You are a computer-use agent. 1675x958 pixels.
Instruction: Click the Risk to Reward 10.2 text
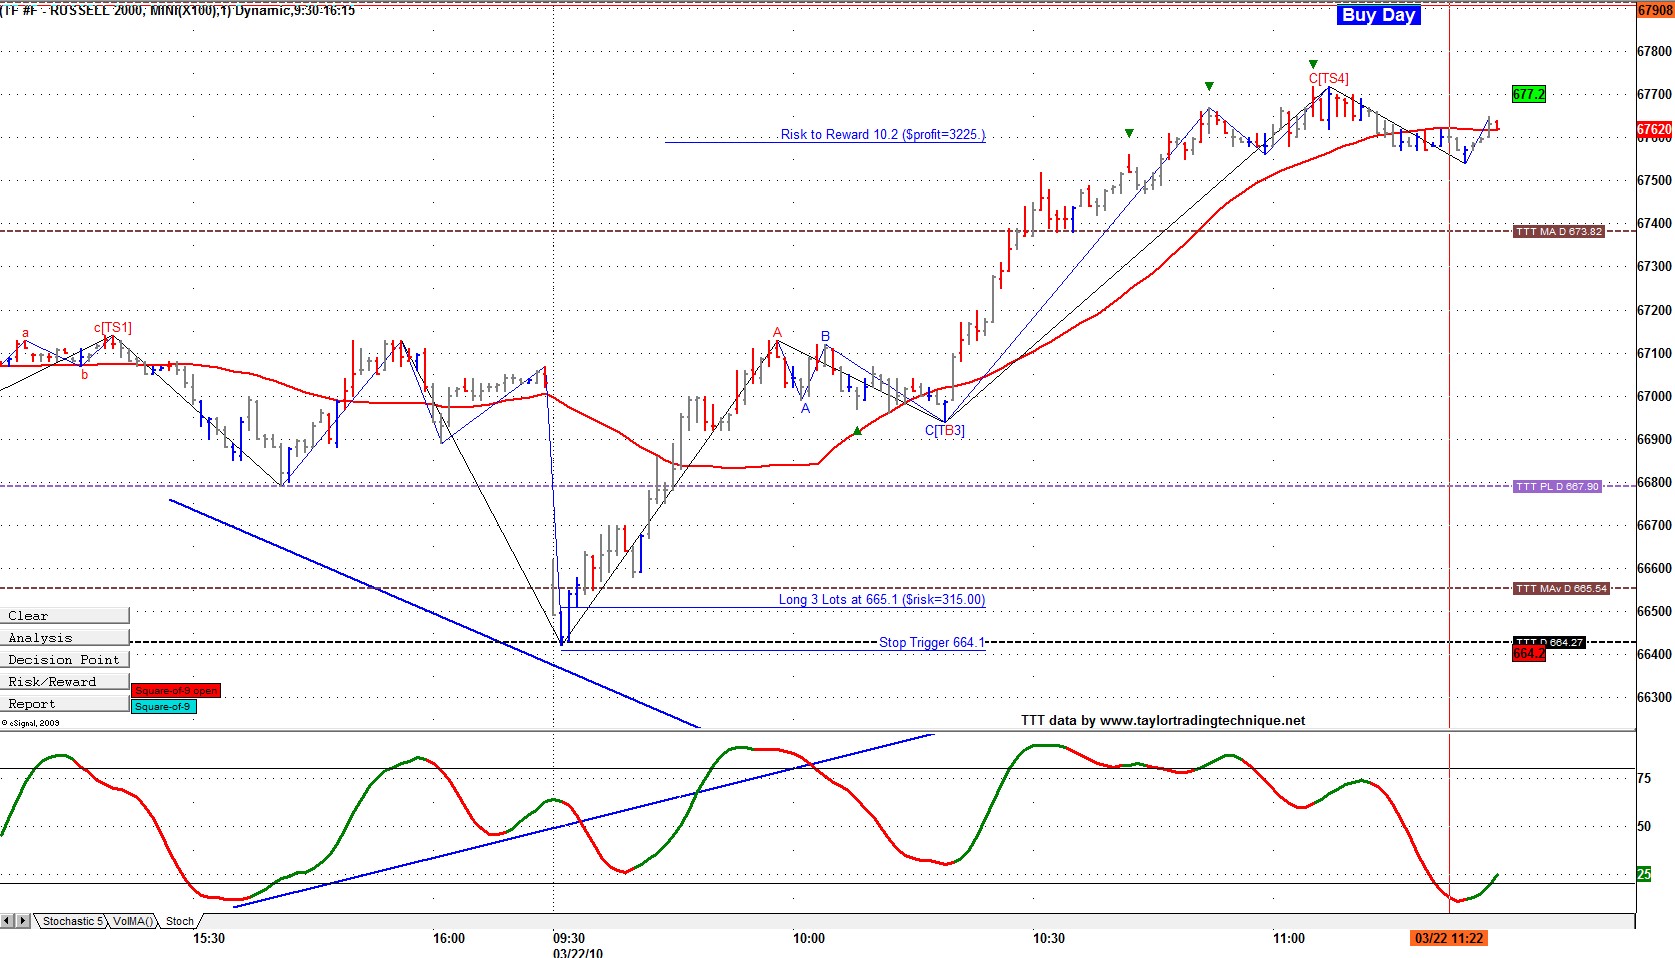[x=883, y=134]
